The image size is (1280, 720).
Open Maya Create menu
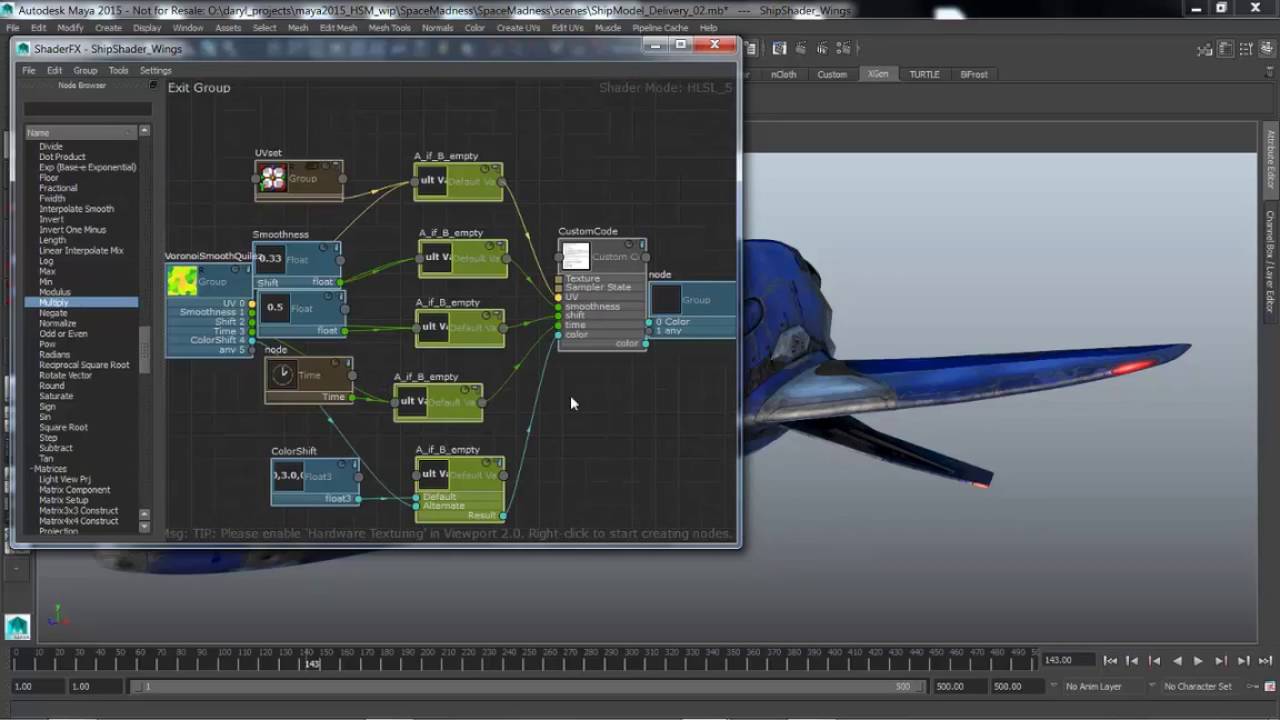click(108, 28)
